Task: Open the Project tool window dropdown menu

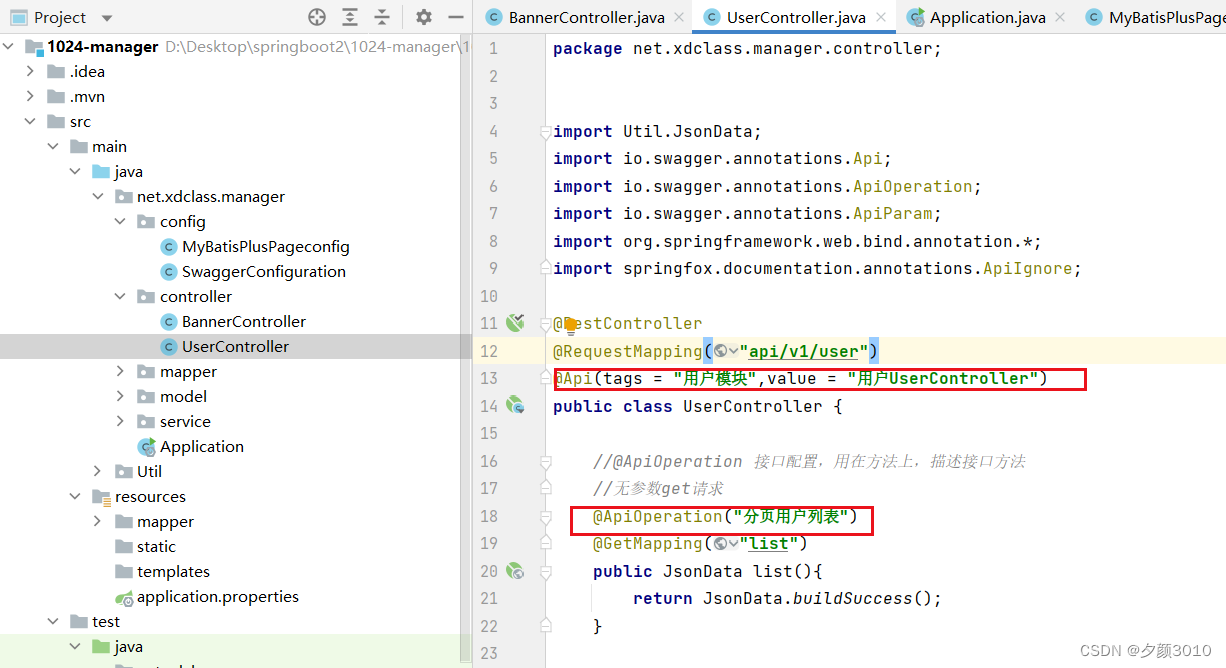Action: click(106, 17)
